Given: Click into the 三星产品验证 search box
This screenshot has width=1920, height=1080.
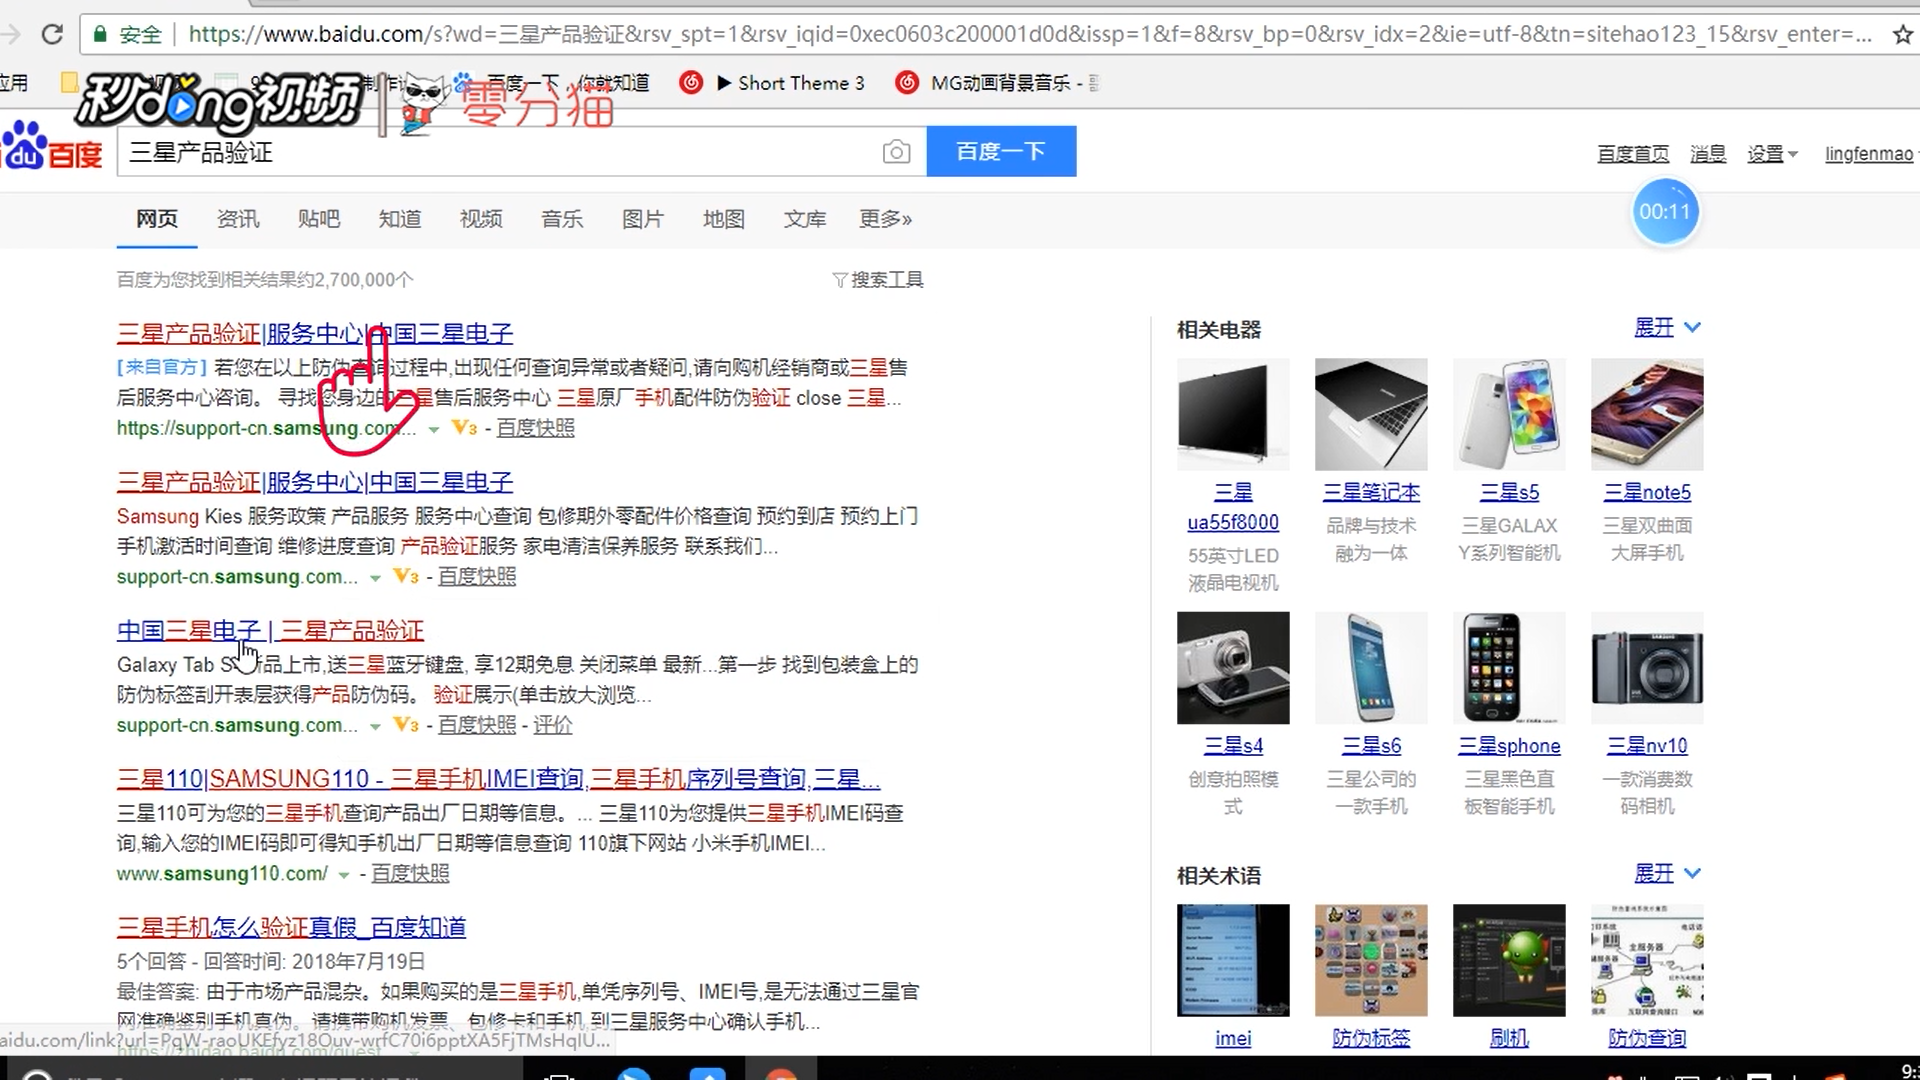Looking at the screenshot, I should pyautogui.click(x=500, y=152).
